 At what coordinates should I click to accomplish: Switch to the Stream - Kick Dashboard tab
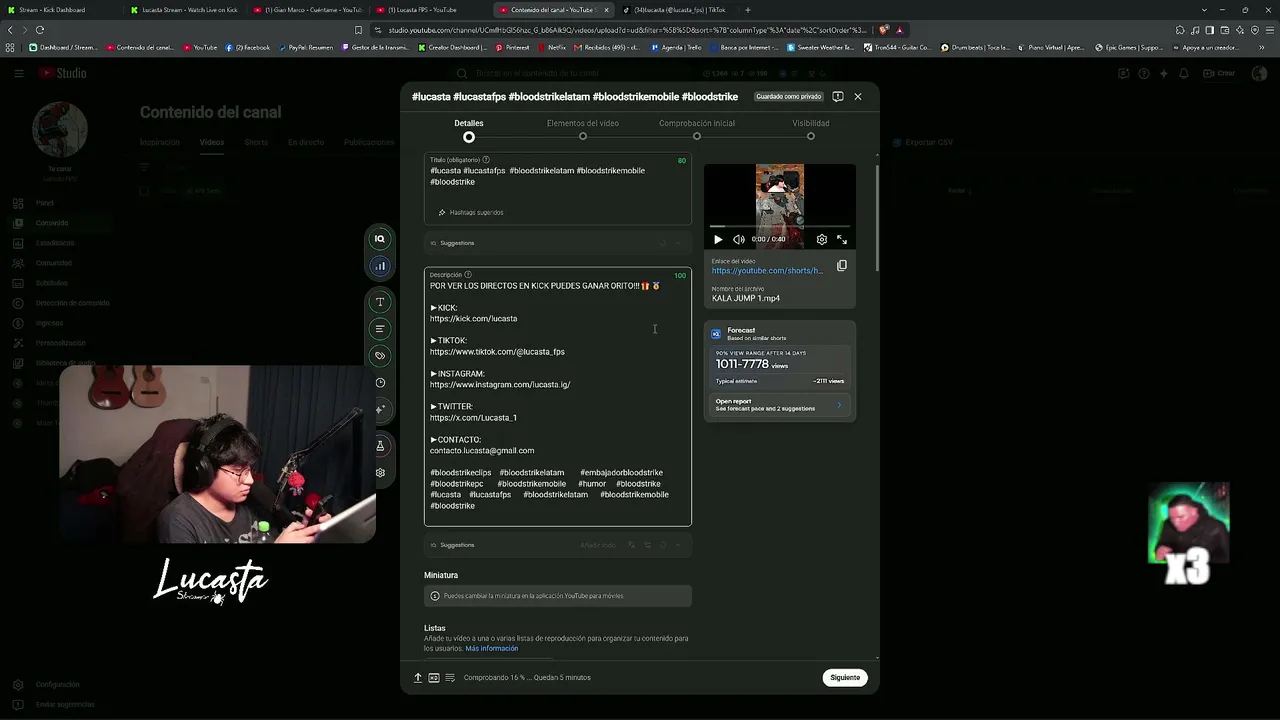(62, 10)
